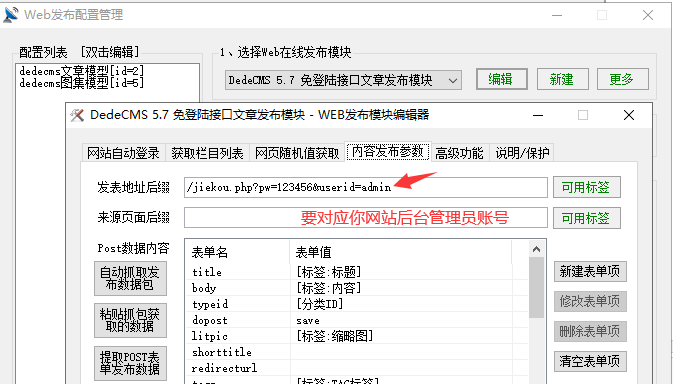Click 可用标签 button next to 来源页面后缀
This screenshot has width=673, height=384.
(x=587, y=218)
